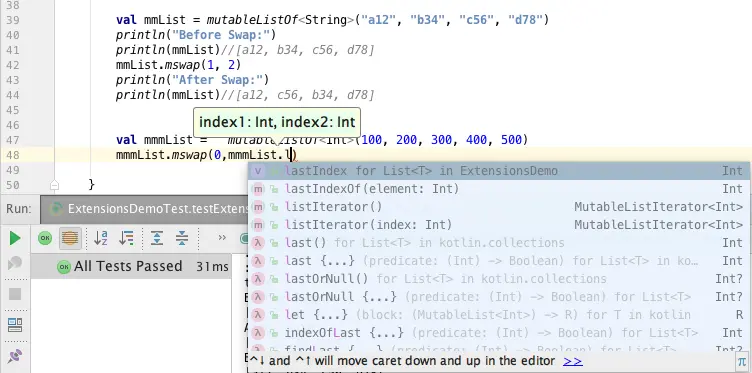Image resolution: width=752 pixels, height=373 pixels.
Task: Click the Run: tool window label
Action: pyautogui.click(x=19, y=209)
